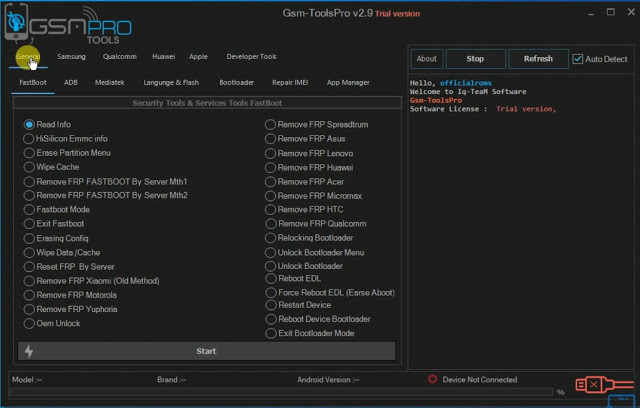The width and height of the screenshot is (640, 408).
Task: Click the Model status label
Action: point(27,379)
